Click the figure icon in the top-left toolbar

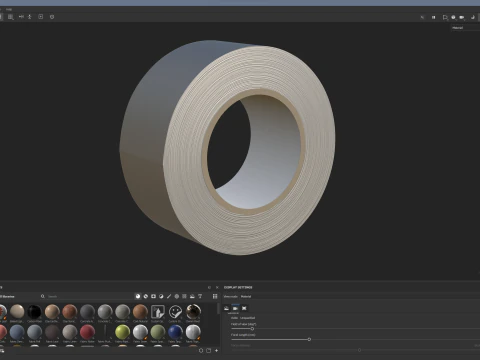[30, 17]
